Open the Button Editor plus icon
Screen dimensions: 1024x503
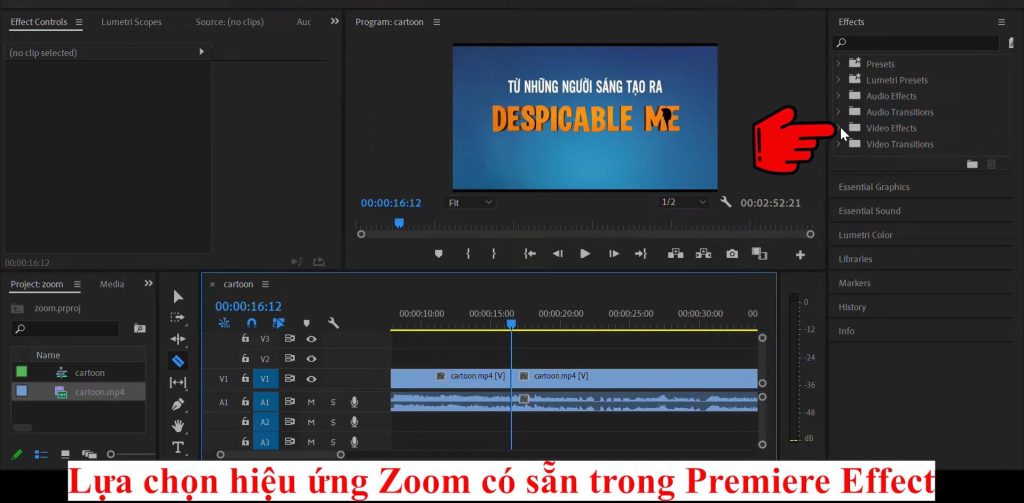click(800, 255)
